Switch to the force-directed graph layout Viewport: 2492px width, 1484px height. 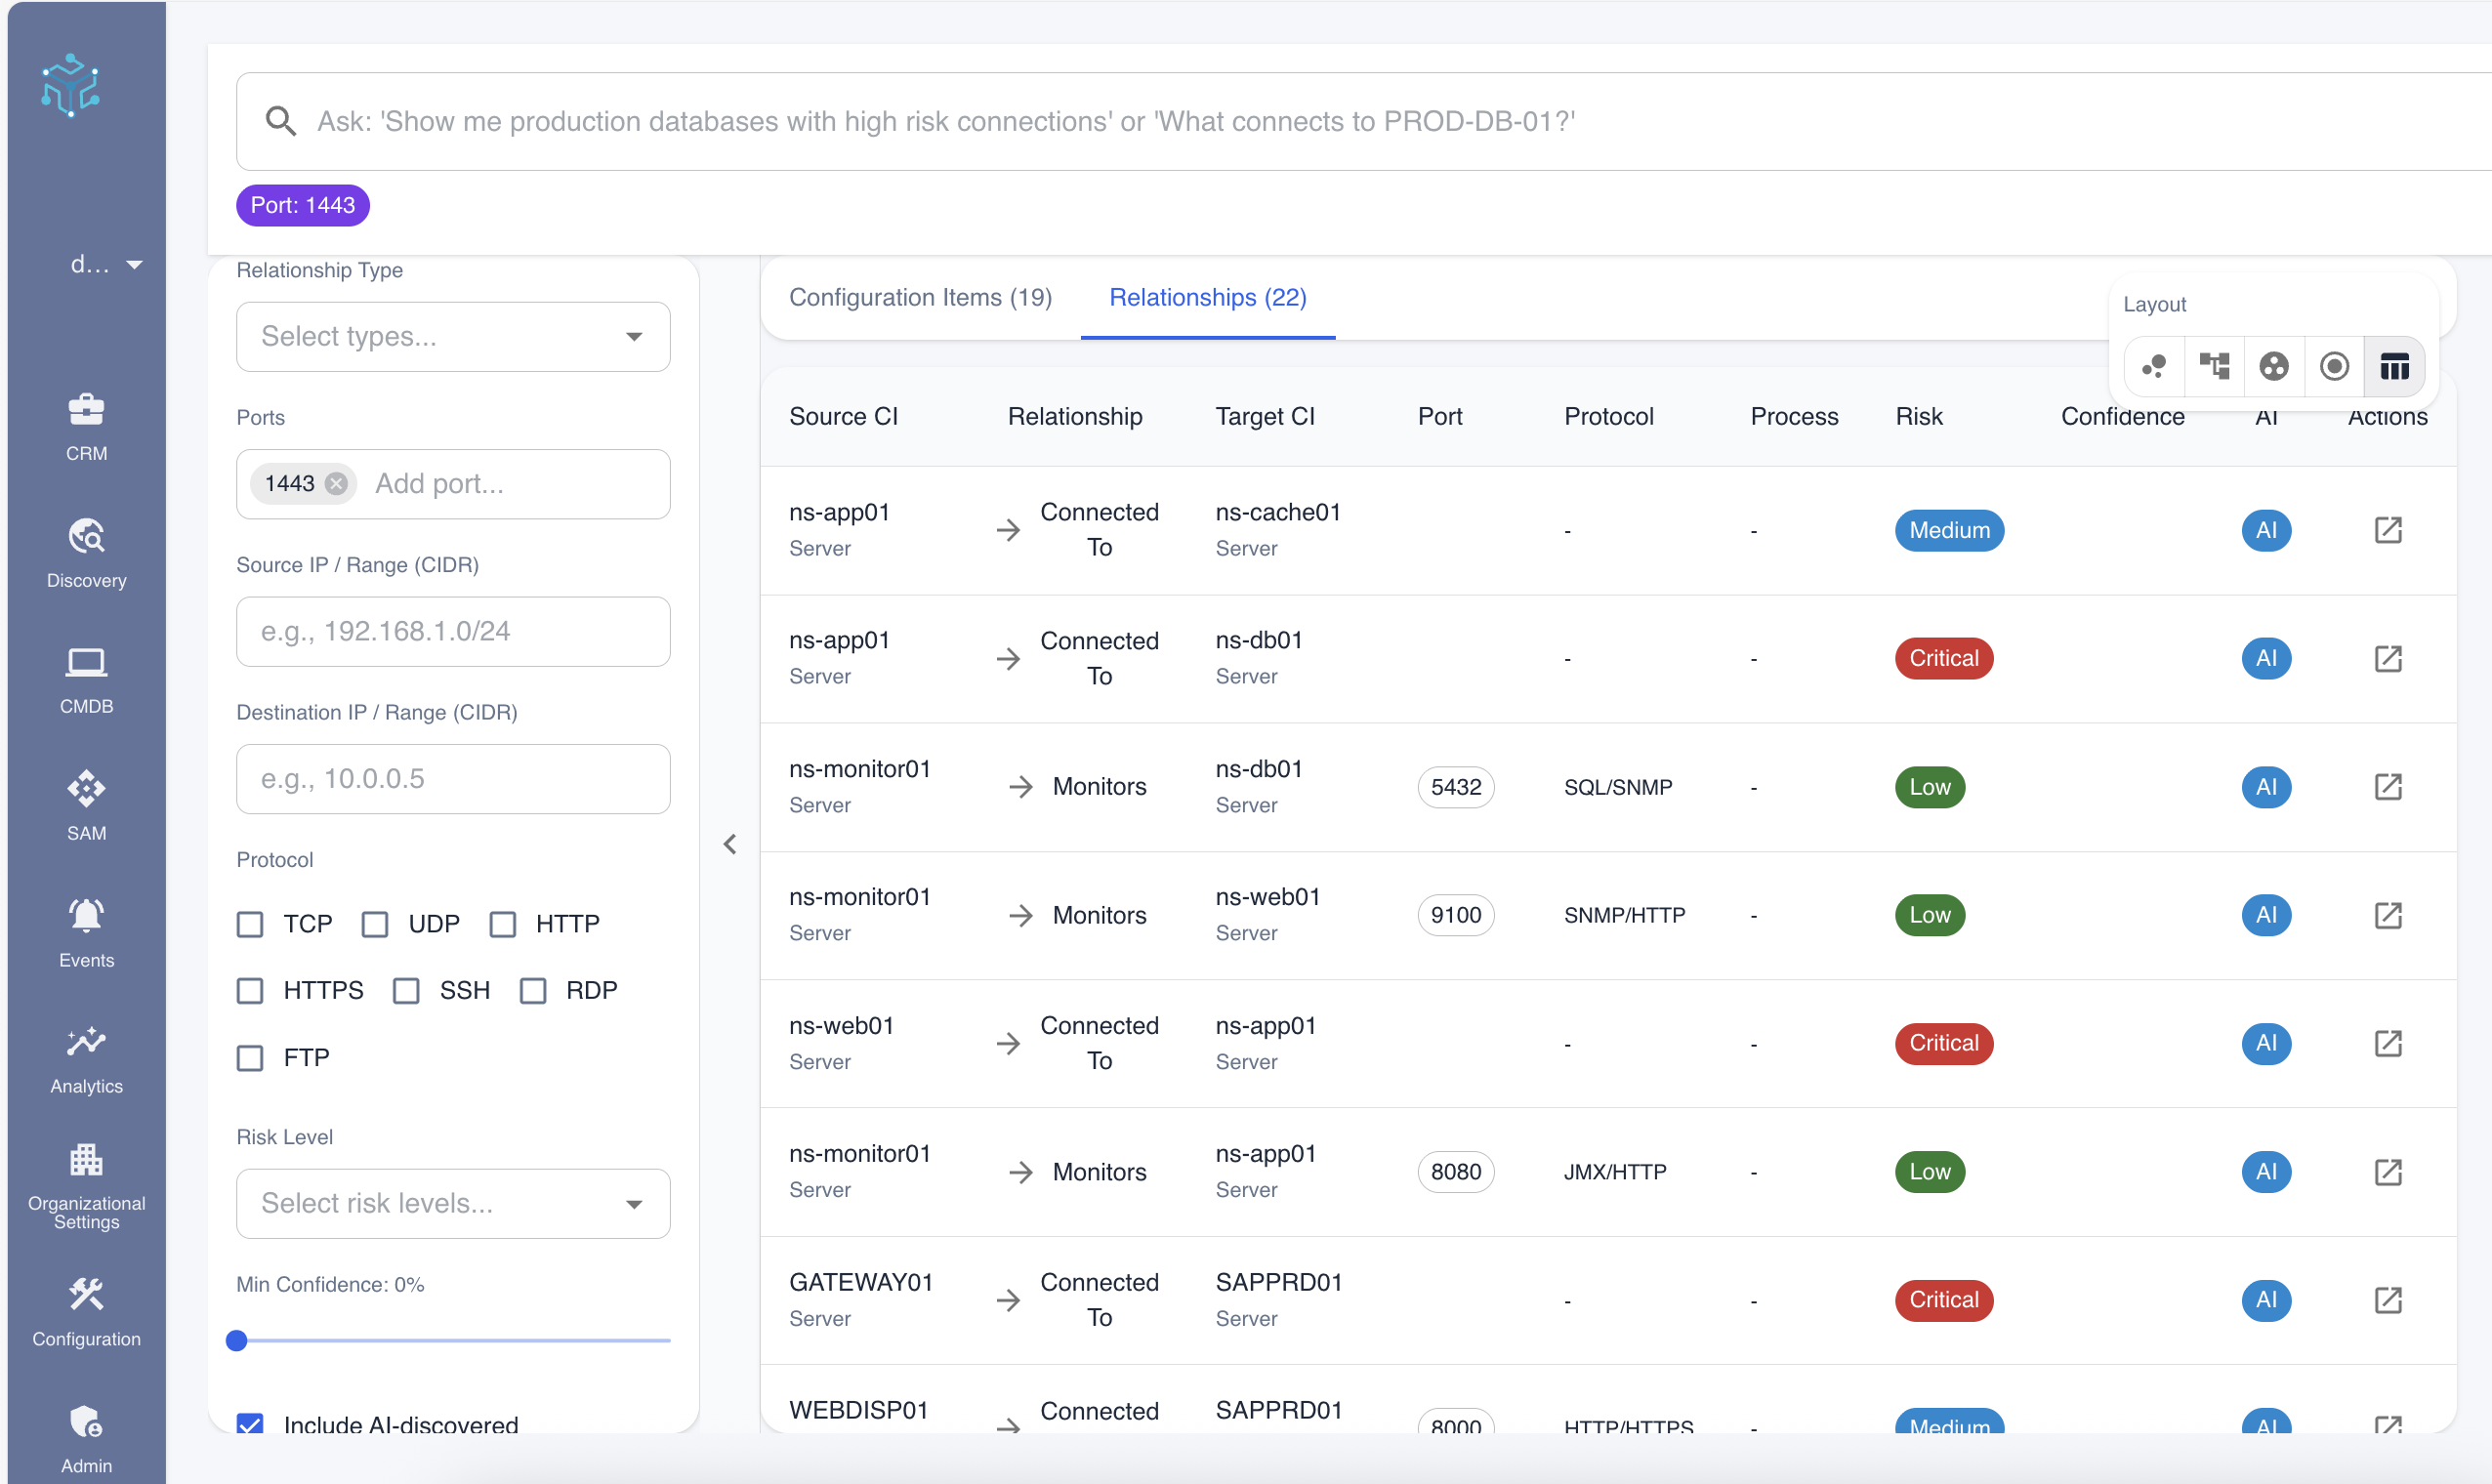click(2155, 366)
